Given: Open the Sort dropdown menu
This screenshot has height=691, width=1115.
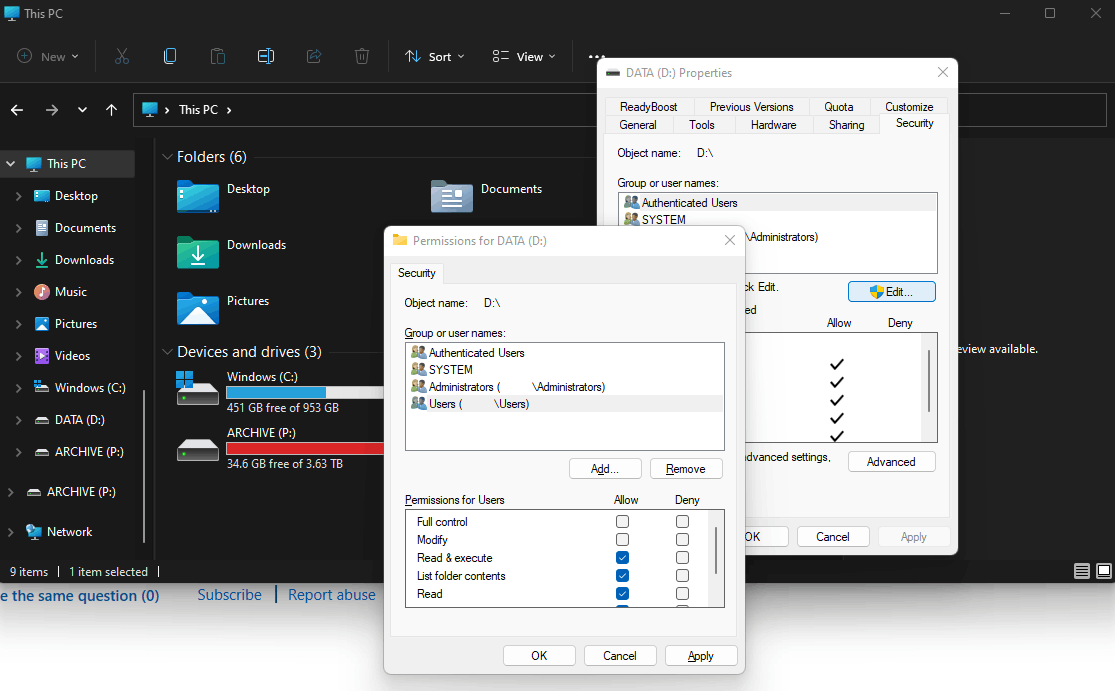Looking at the screenshot, I should point(434,56).
